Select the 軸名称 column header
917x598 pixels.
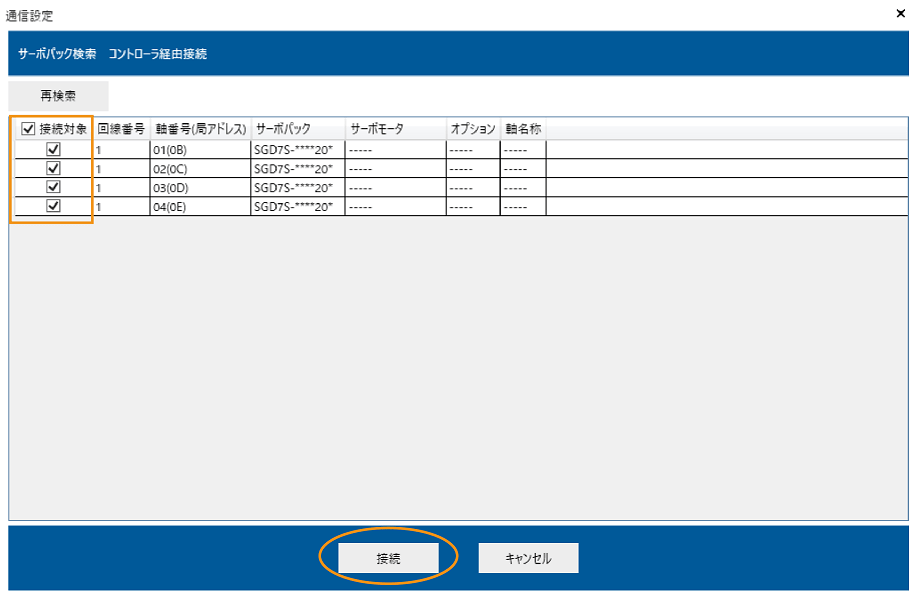coord(521,128)
